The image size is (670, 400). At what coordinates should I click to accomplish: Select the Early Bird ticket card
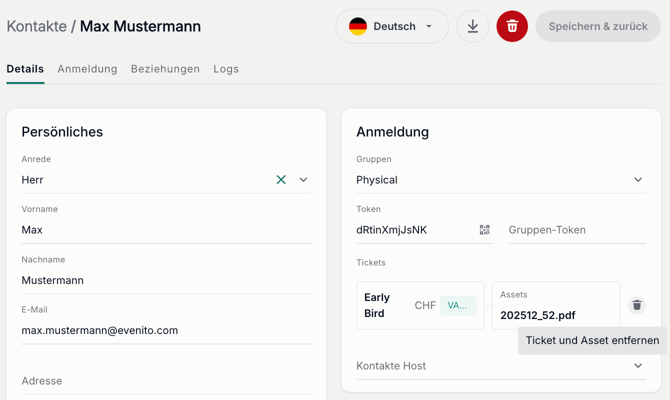(x=420, y=306)
